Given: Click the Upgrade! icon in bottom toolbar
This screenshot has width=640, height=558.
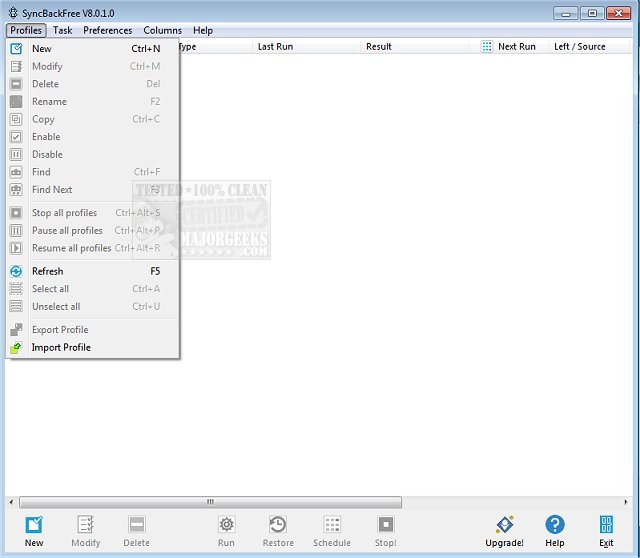Looking at the screenshot, I should (x=505, y=524).
